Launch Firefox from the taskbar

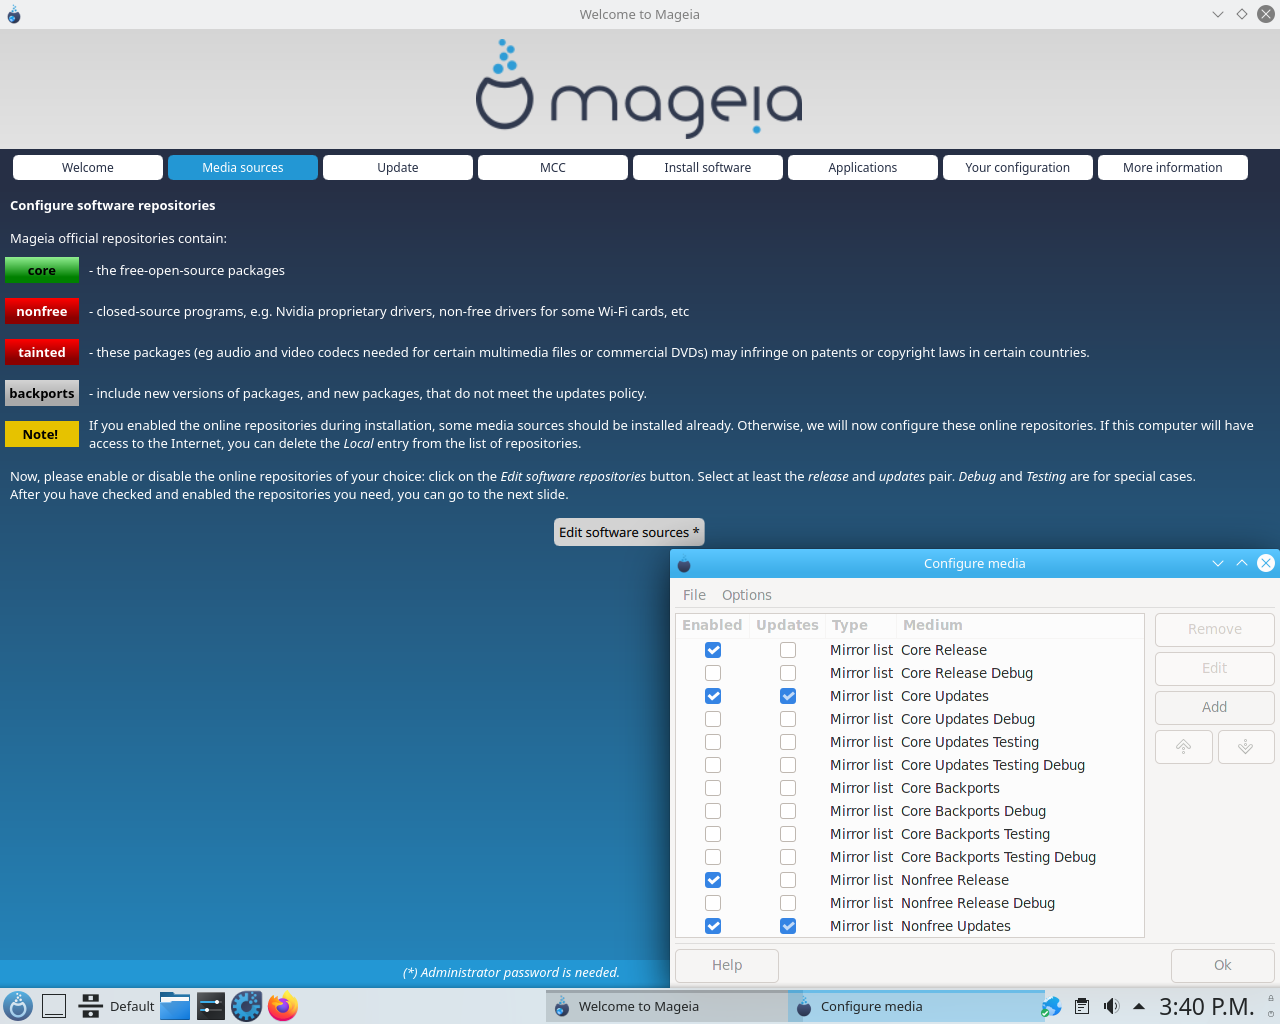(x=283, y=1006)
